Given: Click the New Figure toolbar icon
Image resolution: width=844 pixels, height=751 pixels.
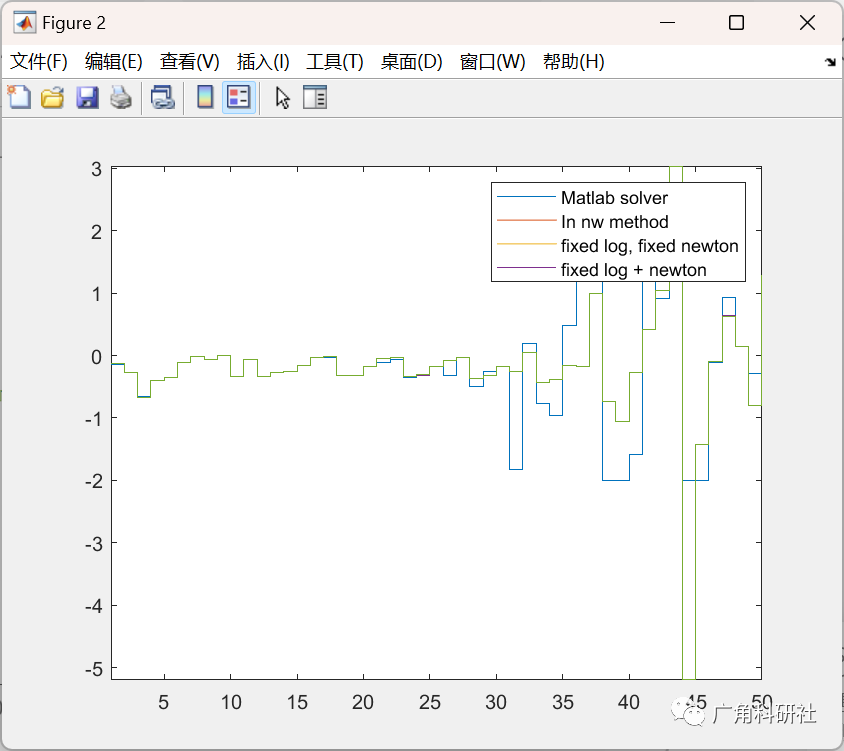Looking at the screenshot, I should pos(19,97).
